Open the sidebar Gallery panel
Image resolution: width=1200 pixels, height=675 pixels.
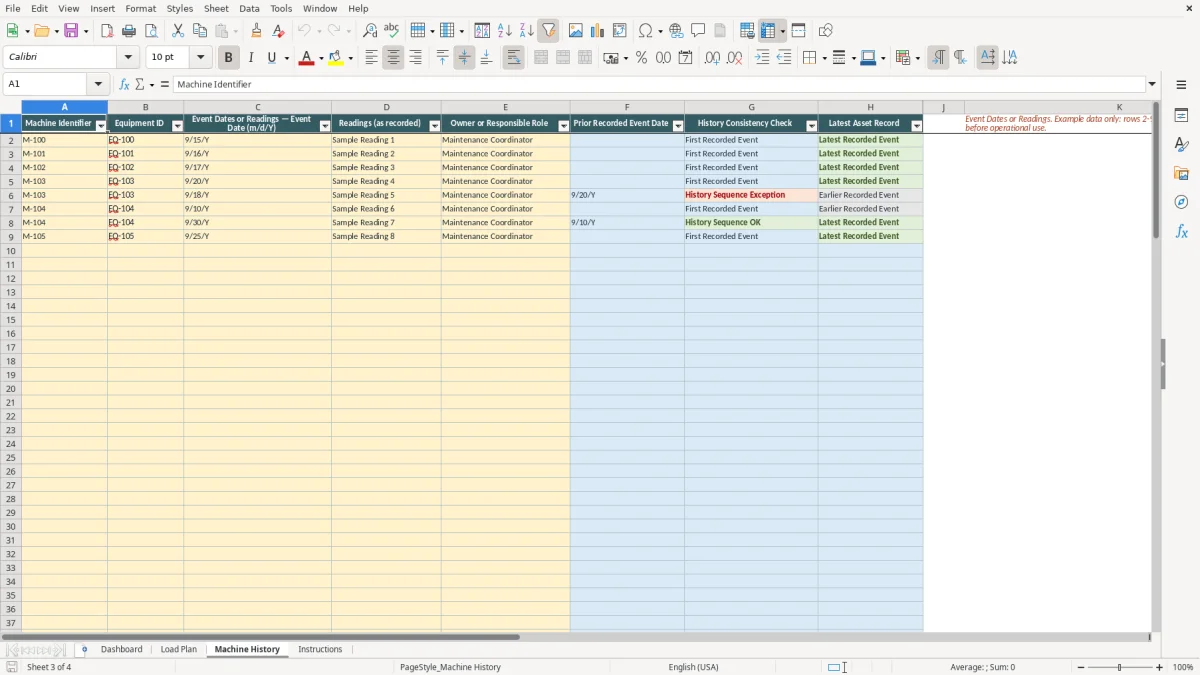click(1181, 173)
